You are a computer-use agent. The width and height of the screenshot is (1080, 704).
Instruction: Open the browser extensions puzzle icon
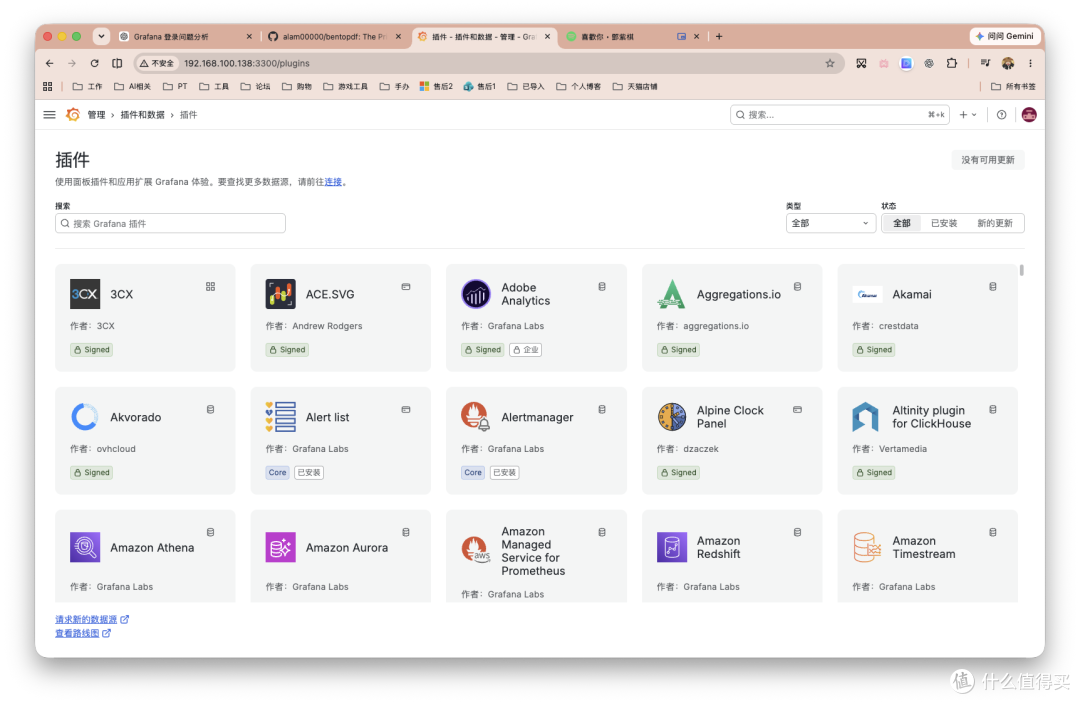[x=952, y=63]
